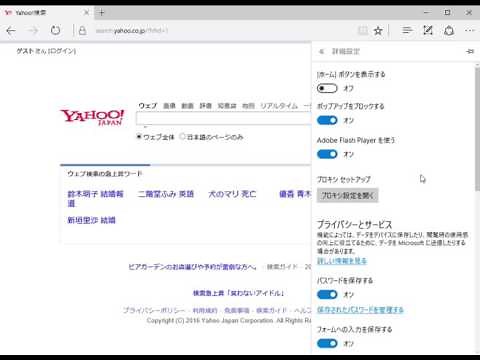Add page to favorites with star icon
Screen dimensions: 480x360
coord(378,31)
